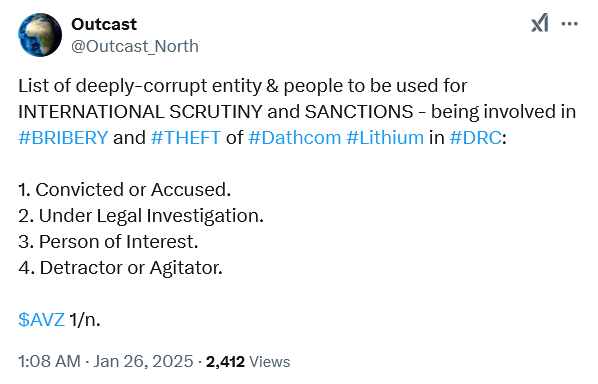Open the three-dot more options menu
The image size is (598, 384).
tap(569, 24)
